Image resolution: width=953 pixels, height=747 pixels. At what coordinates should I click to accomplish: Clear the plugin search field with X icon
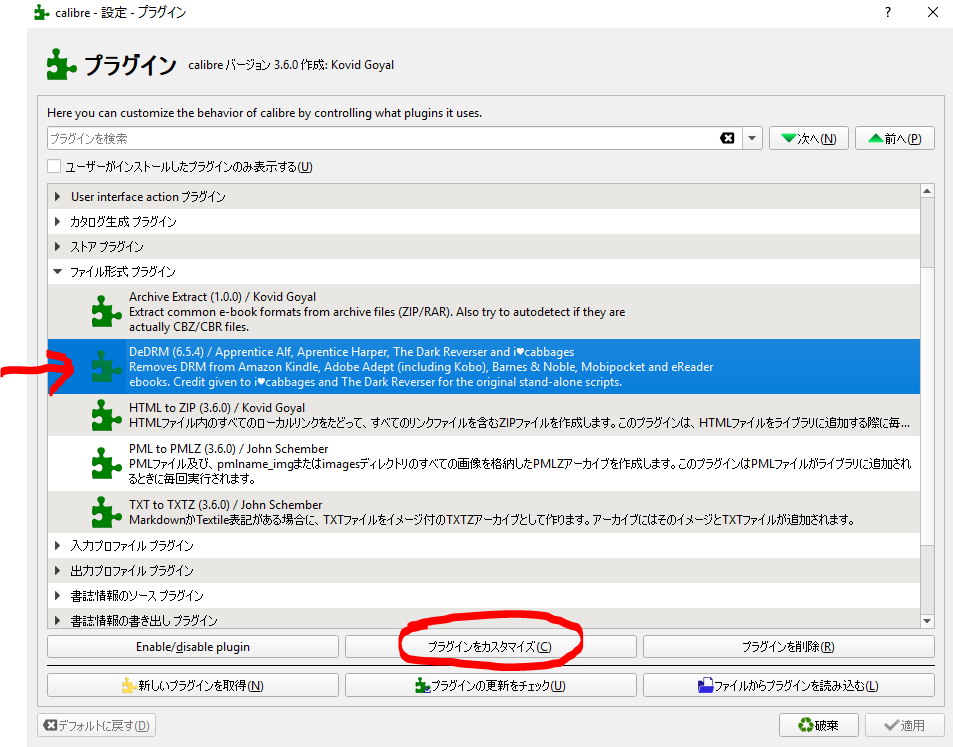pos(727,138)
